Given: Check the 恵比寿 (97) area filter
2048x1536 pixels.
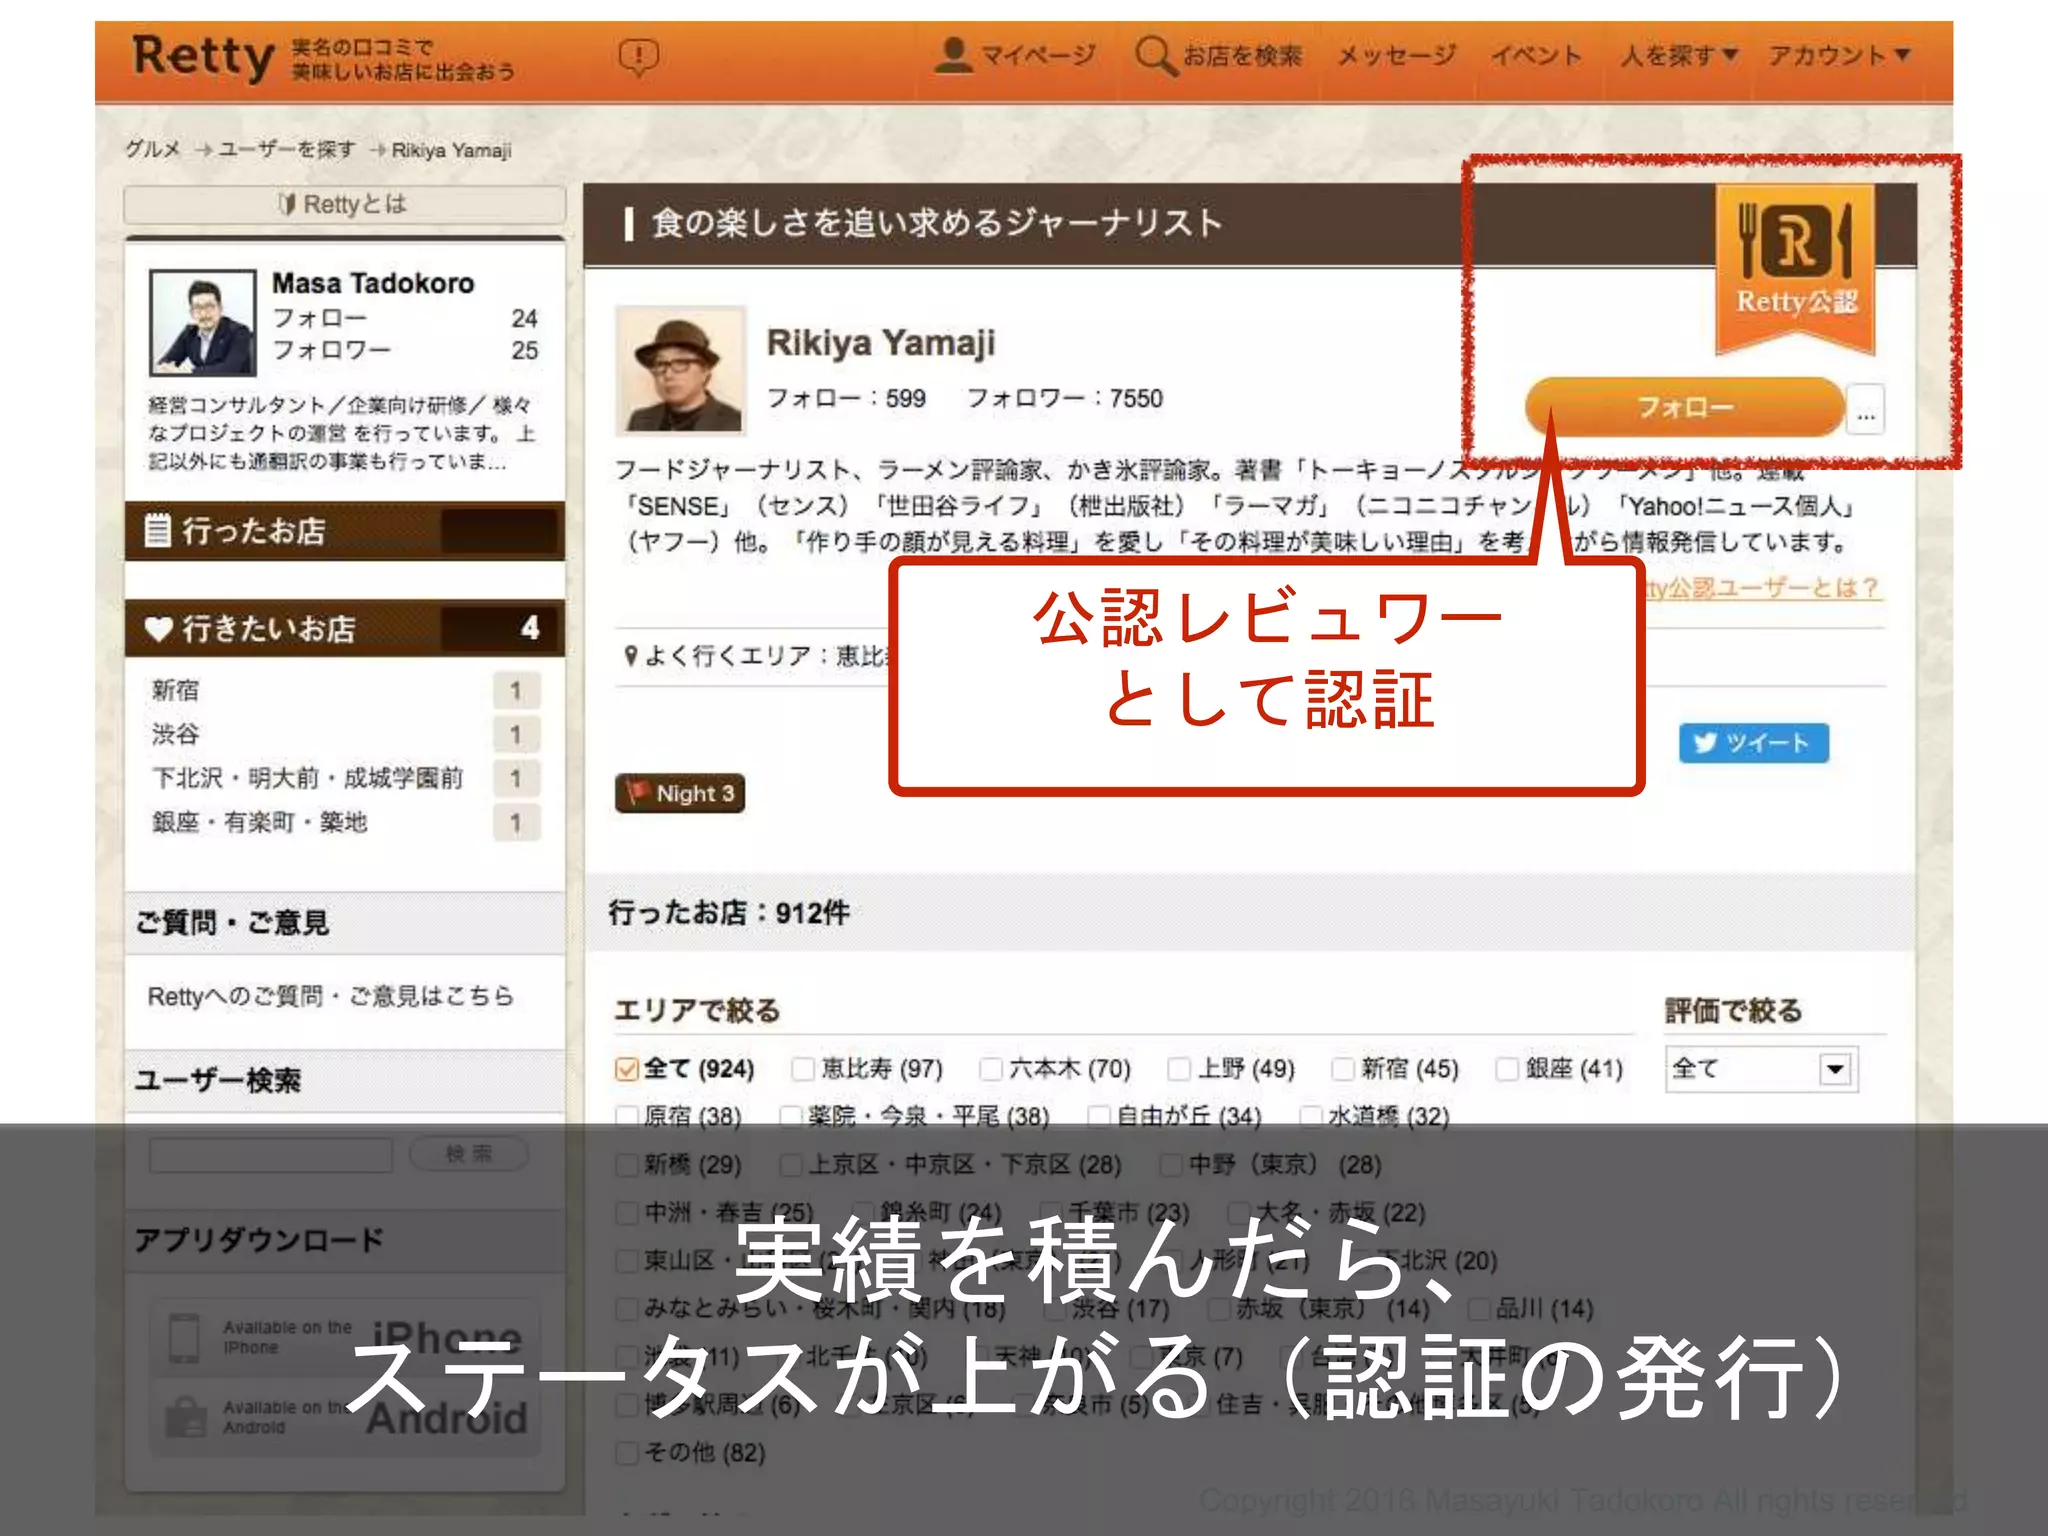Looking at the screenshot, I should (x=802, y=1069).
